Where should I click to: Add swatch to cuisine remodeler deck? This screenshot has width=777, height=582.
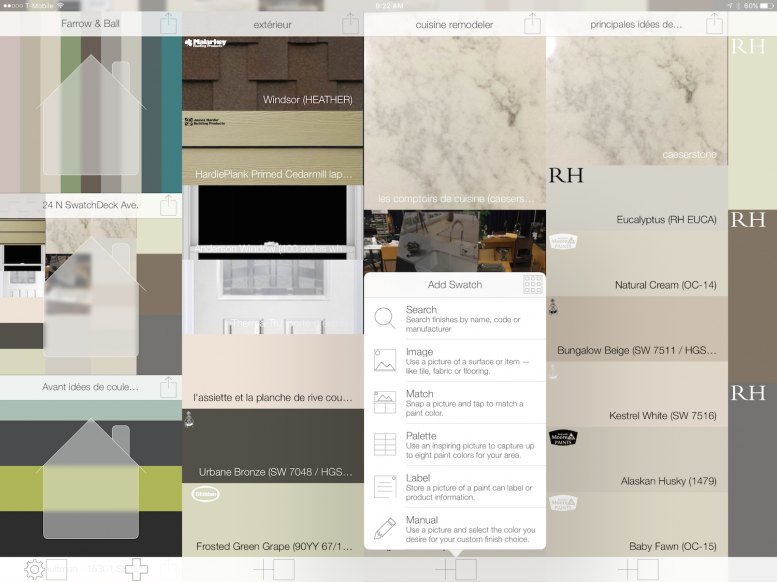(456, 570)
